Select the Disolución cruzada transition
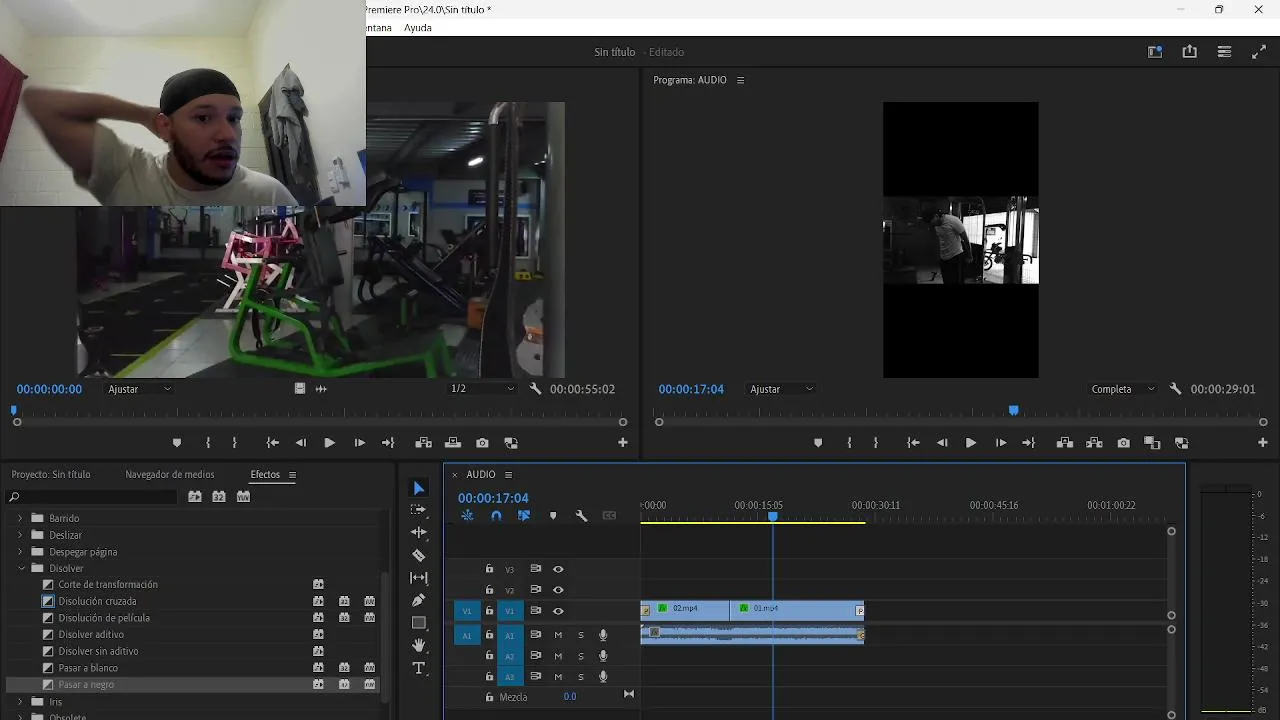Viewport: 1280px width, 720px height. pyautogui.click(x=97, y=601)
